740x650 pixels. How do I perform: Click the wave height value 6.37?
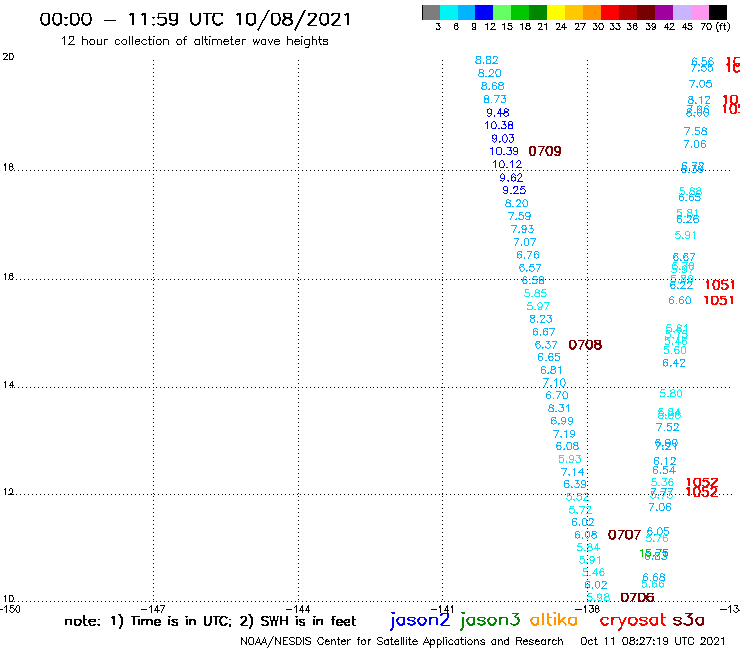(x=546, y=345)
